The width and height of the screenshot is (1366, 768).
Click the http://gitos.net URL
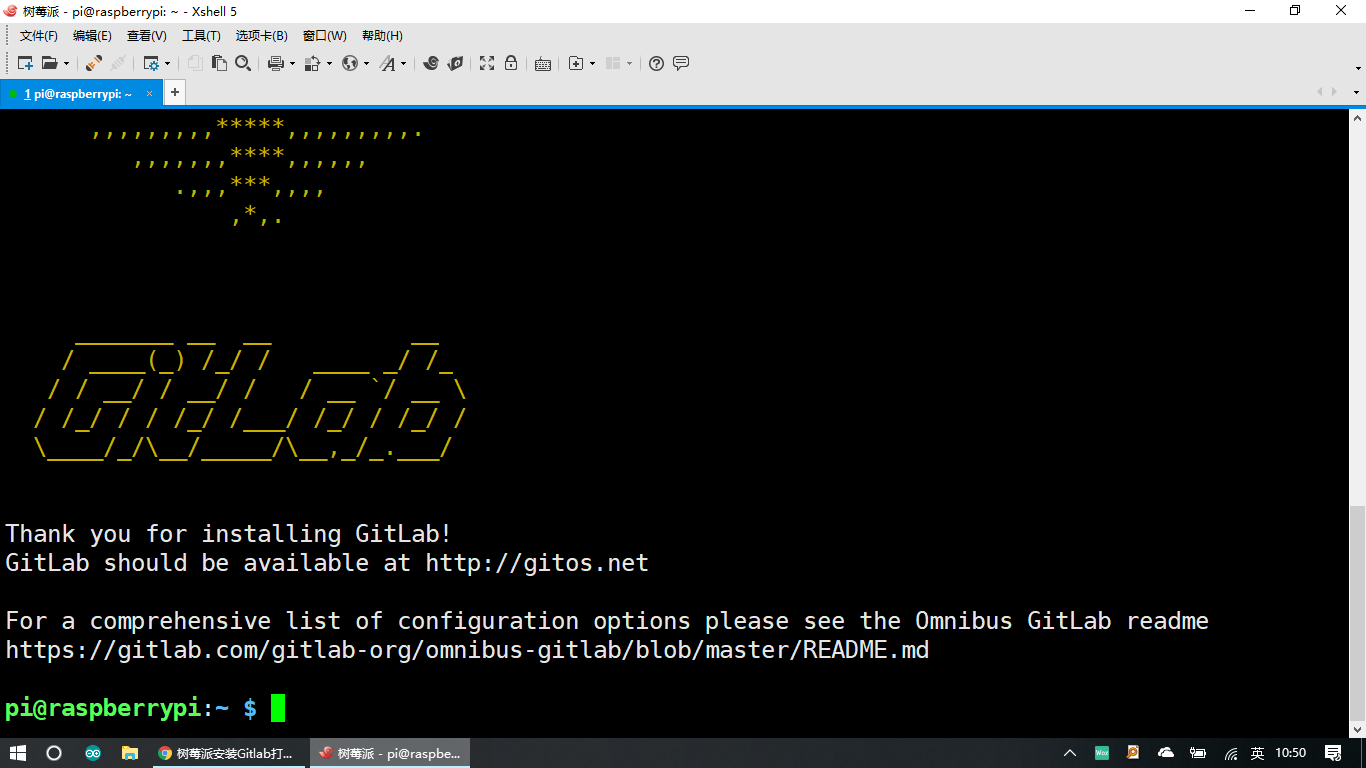point(537,563)
